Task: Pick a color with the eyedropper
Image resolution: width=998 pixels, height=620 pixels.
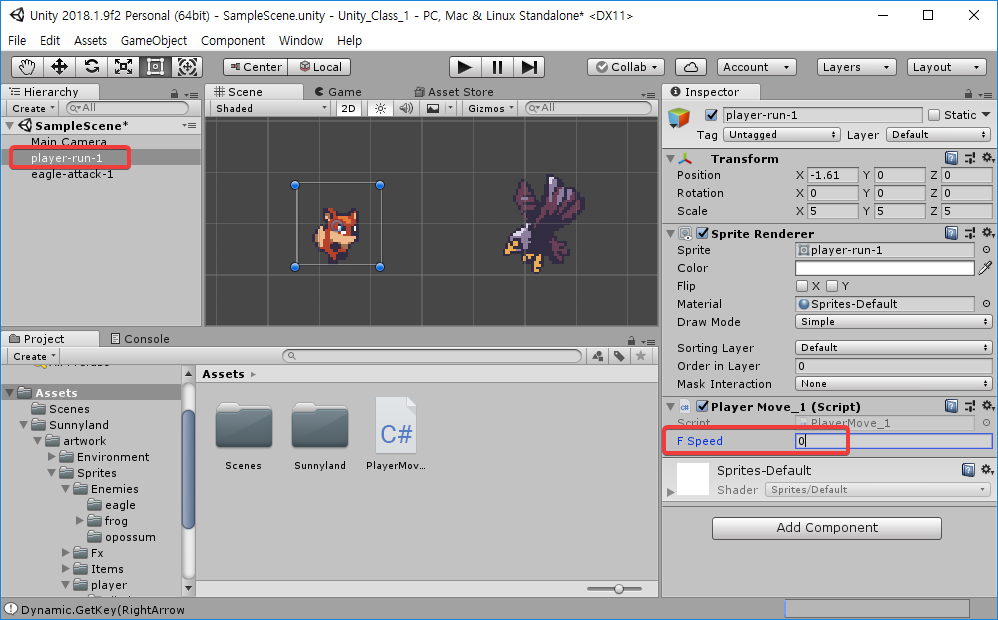Action: (x=985, y=268)
